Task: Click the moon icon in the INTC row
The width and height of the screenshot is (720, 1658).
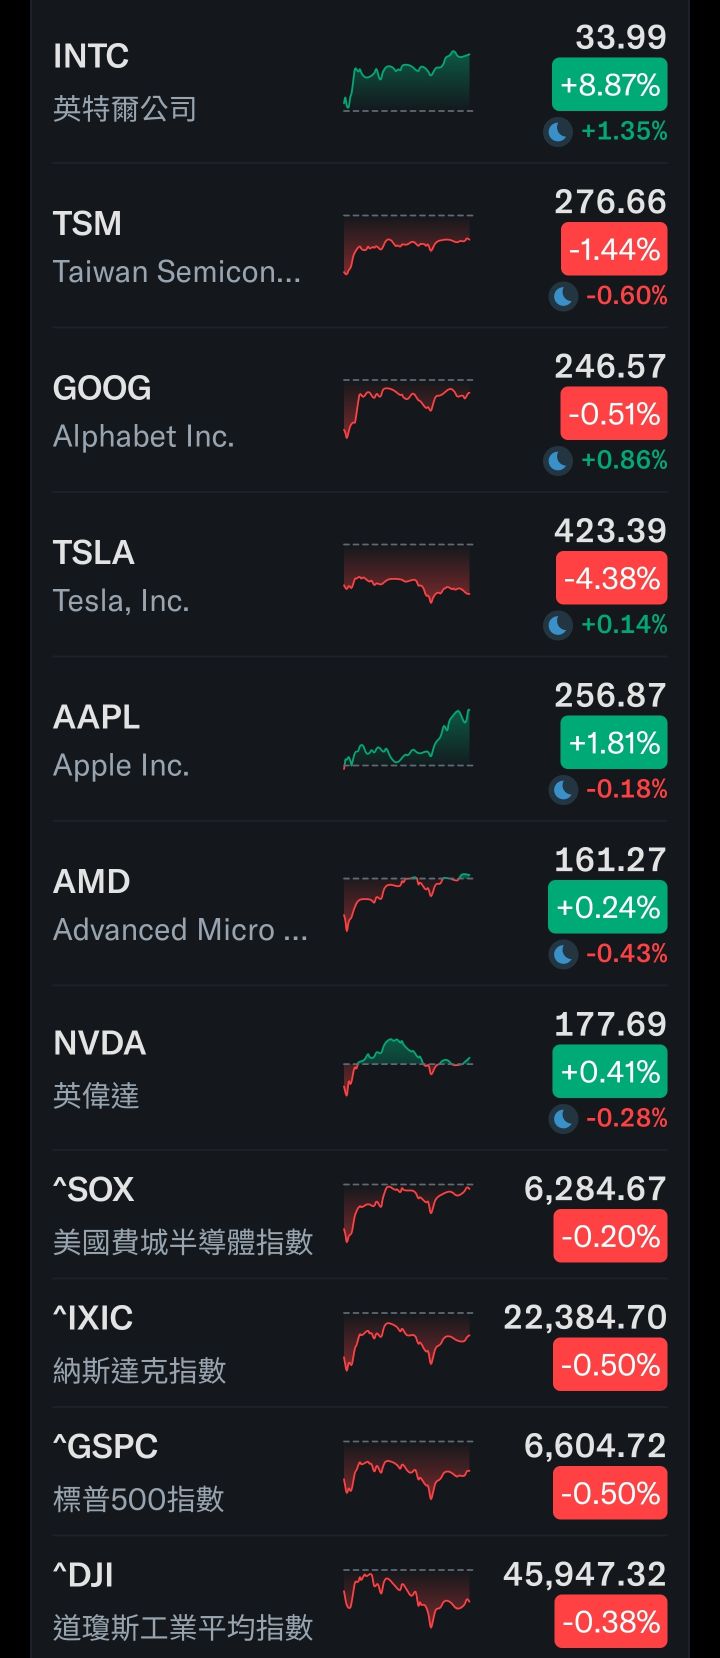Action: pyautogui.click(x=558, y=131)
